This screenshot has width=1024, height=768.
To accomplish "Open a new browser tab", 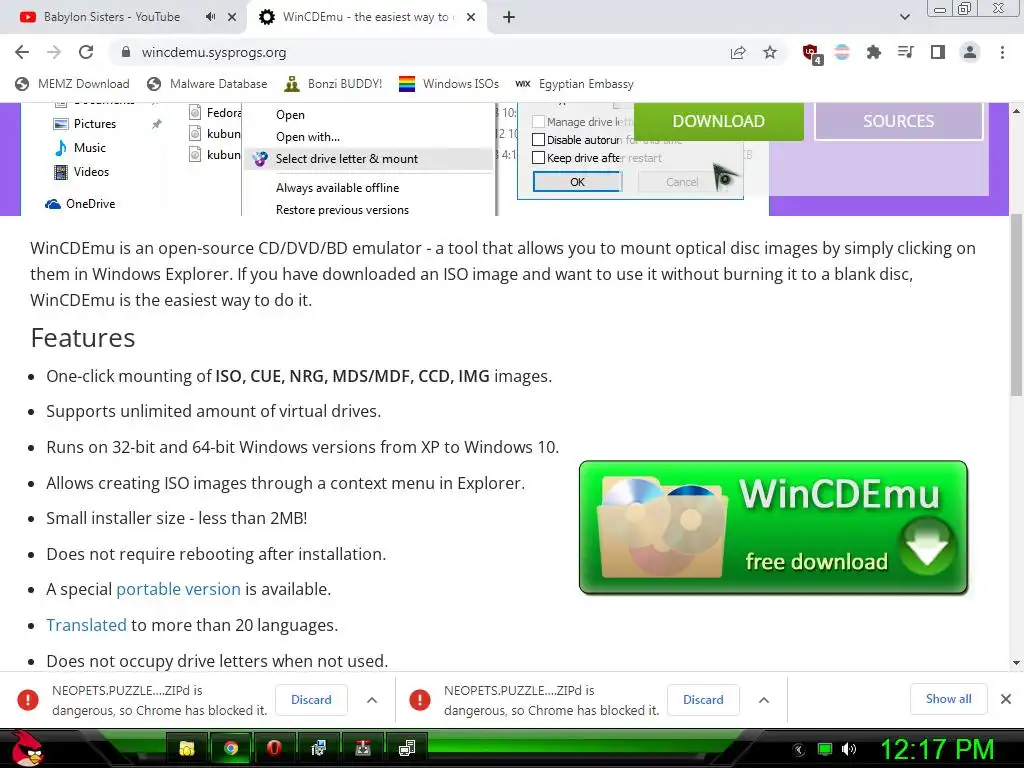I will click(509, 17).
